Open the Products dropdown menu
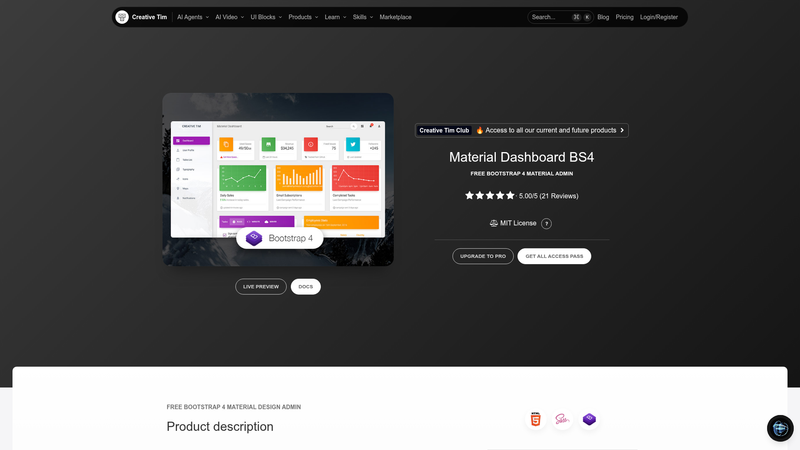This screenshot has width=800, height=450. pyautogui.click(x=303, y=17)
